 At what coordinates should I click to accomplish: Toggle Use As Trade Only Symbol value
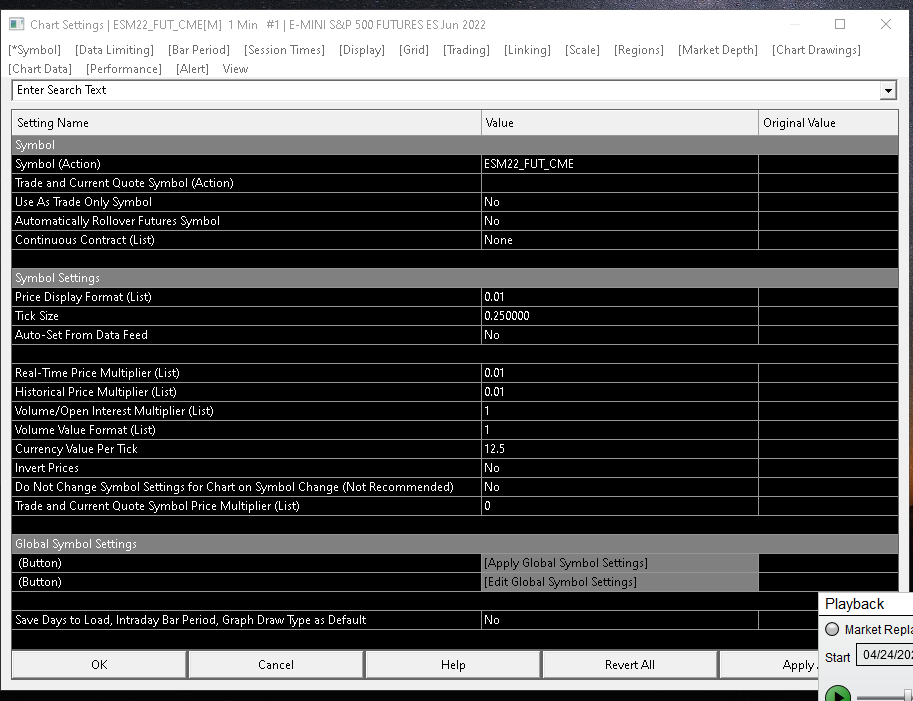(620, 202)
